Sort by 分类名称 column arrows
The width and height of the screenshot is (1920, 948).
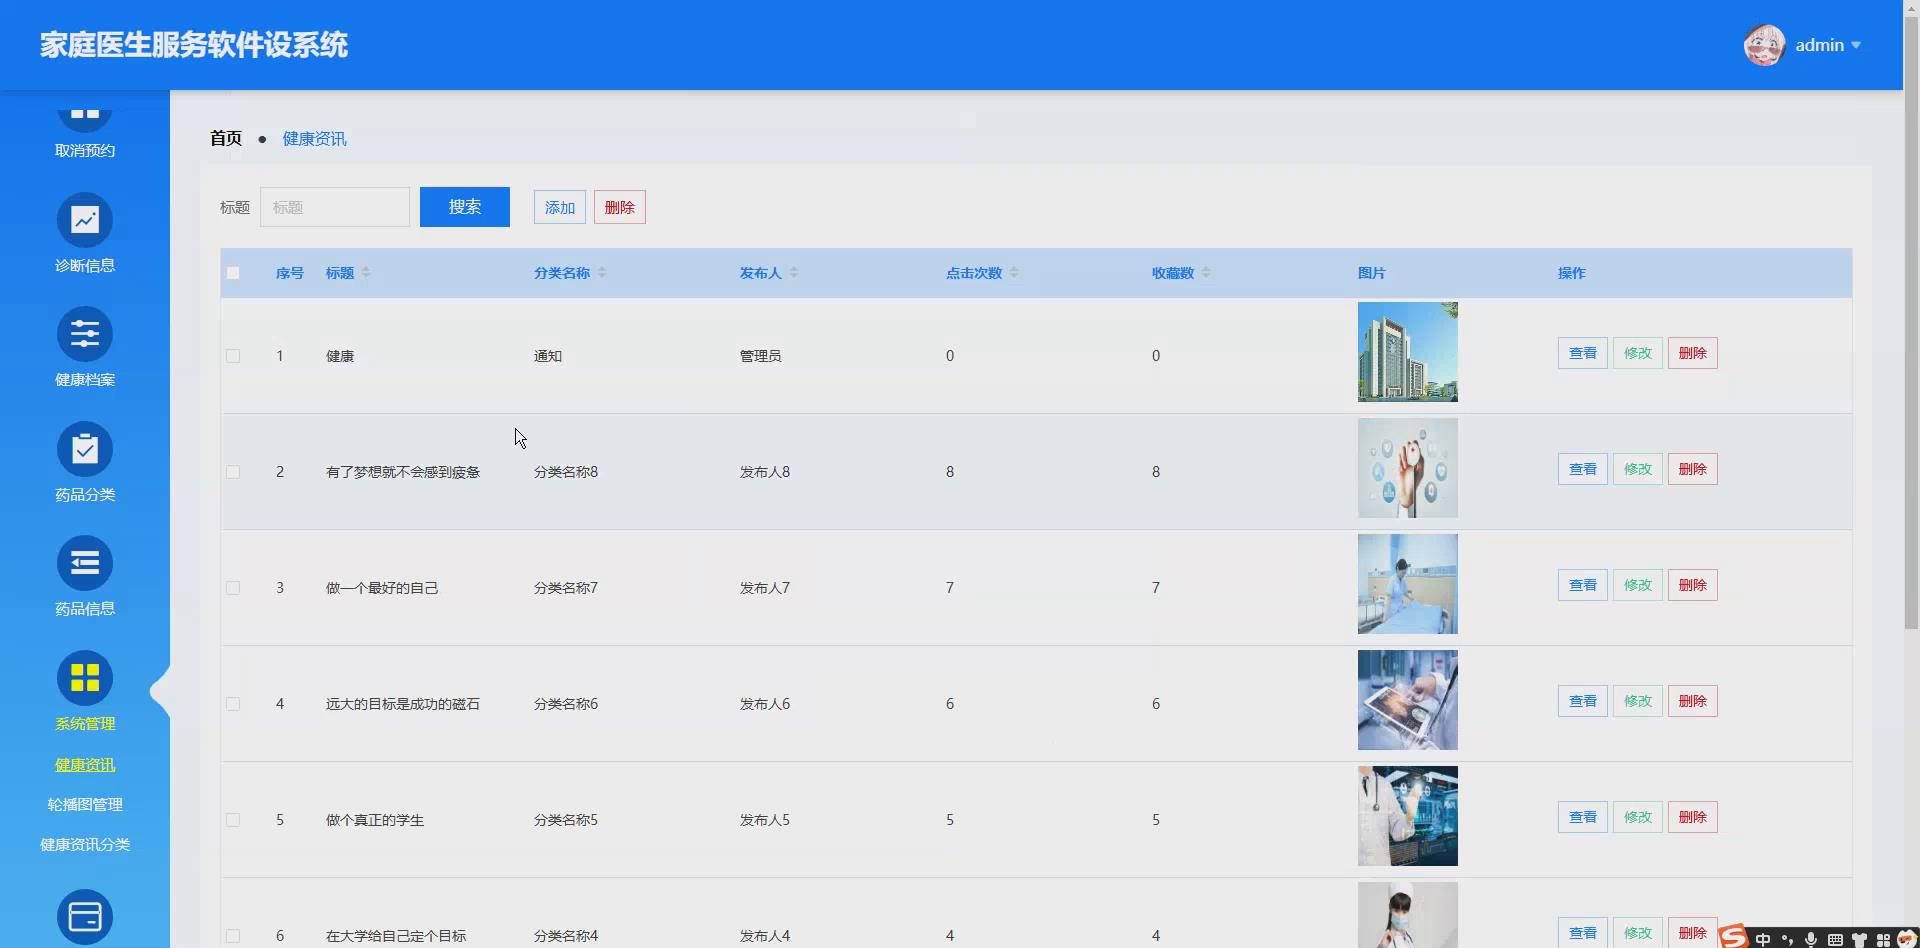(602, 272)
